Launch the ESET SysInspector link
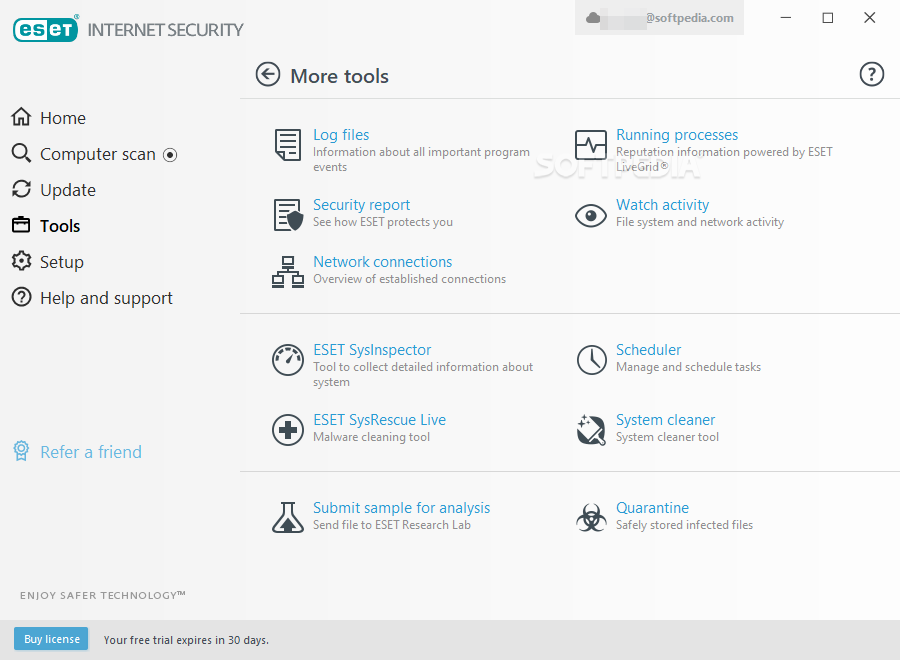Viewport: 900px width, 660px height. point(372,350)
